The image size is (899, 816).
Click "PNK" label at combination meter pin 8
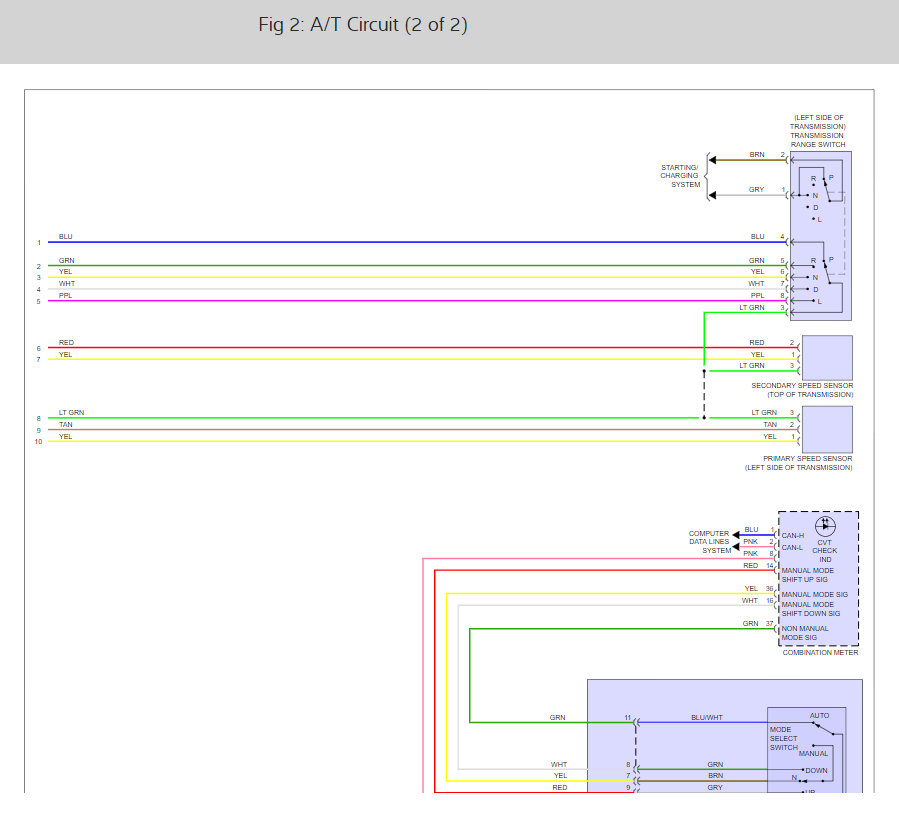tap(751, 553)
